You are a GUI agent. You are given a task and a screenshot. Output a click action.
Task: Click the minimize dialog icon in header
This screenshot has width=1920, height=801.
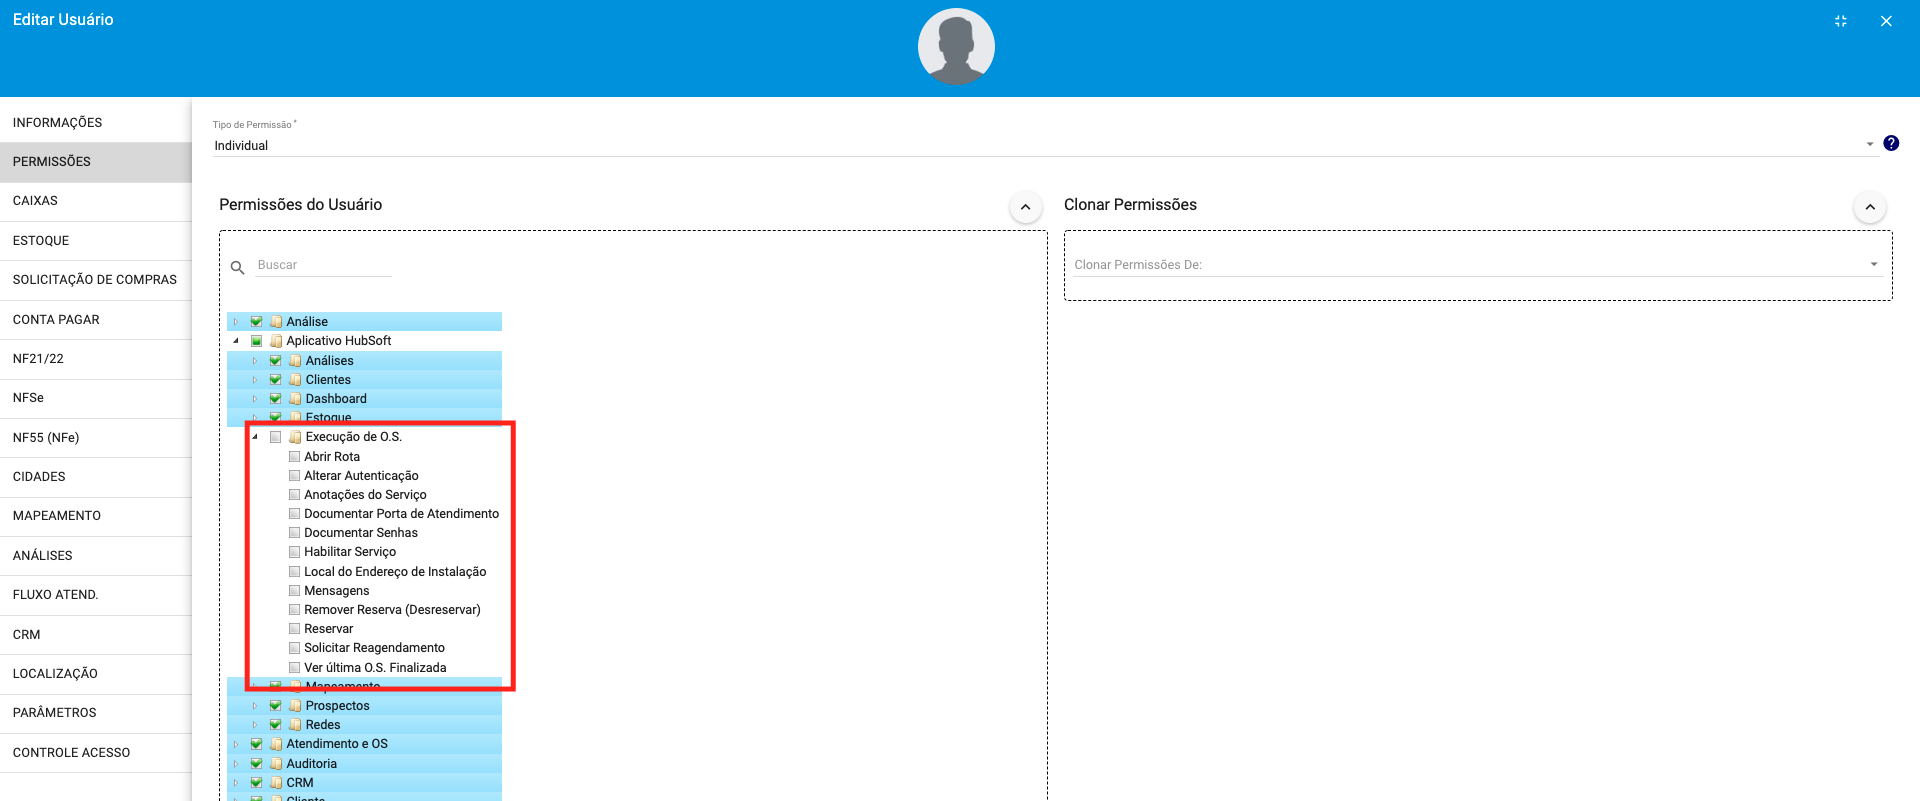[x=1840, y=21]
